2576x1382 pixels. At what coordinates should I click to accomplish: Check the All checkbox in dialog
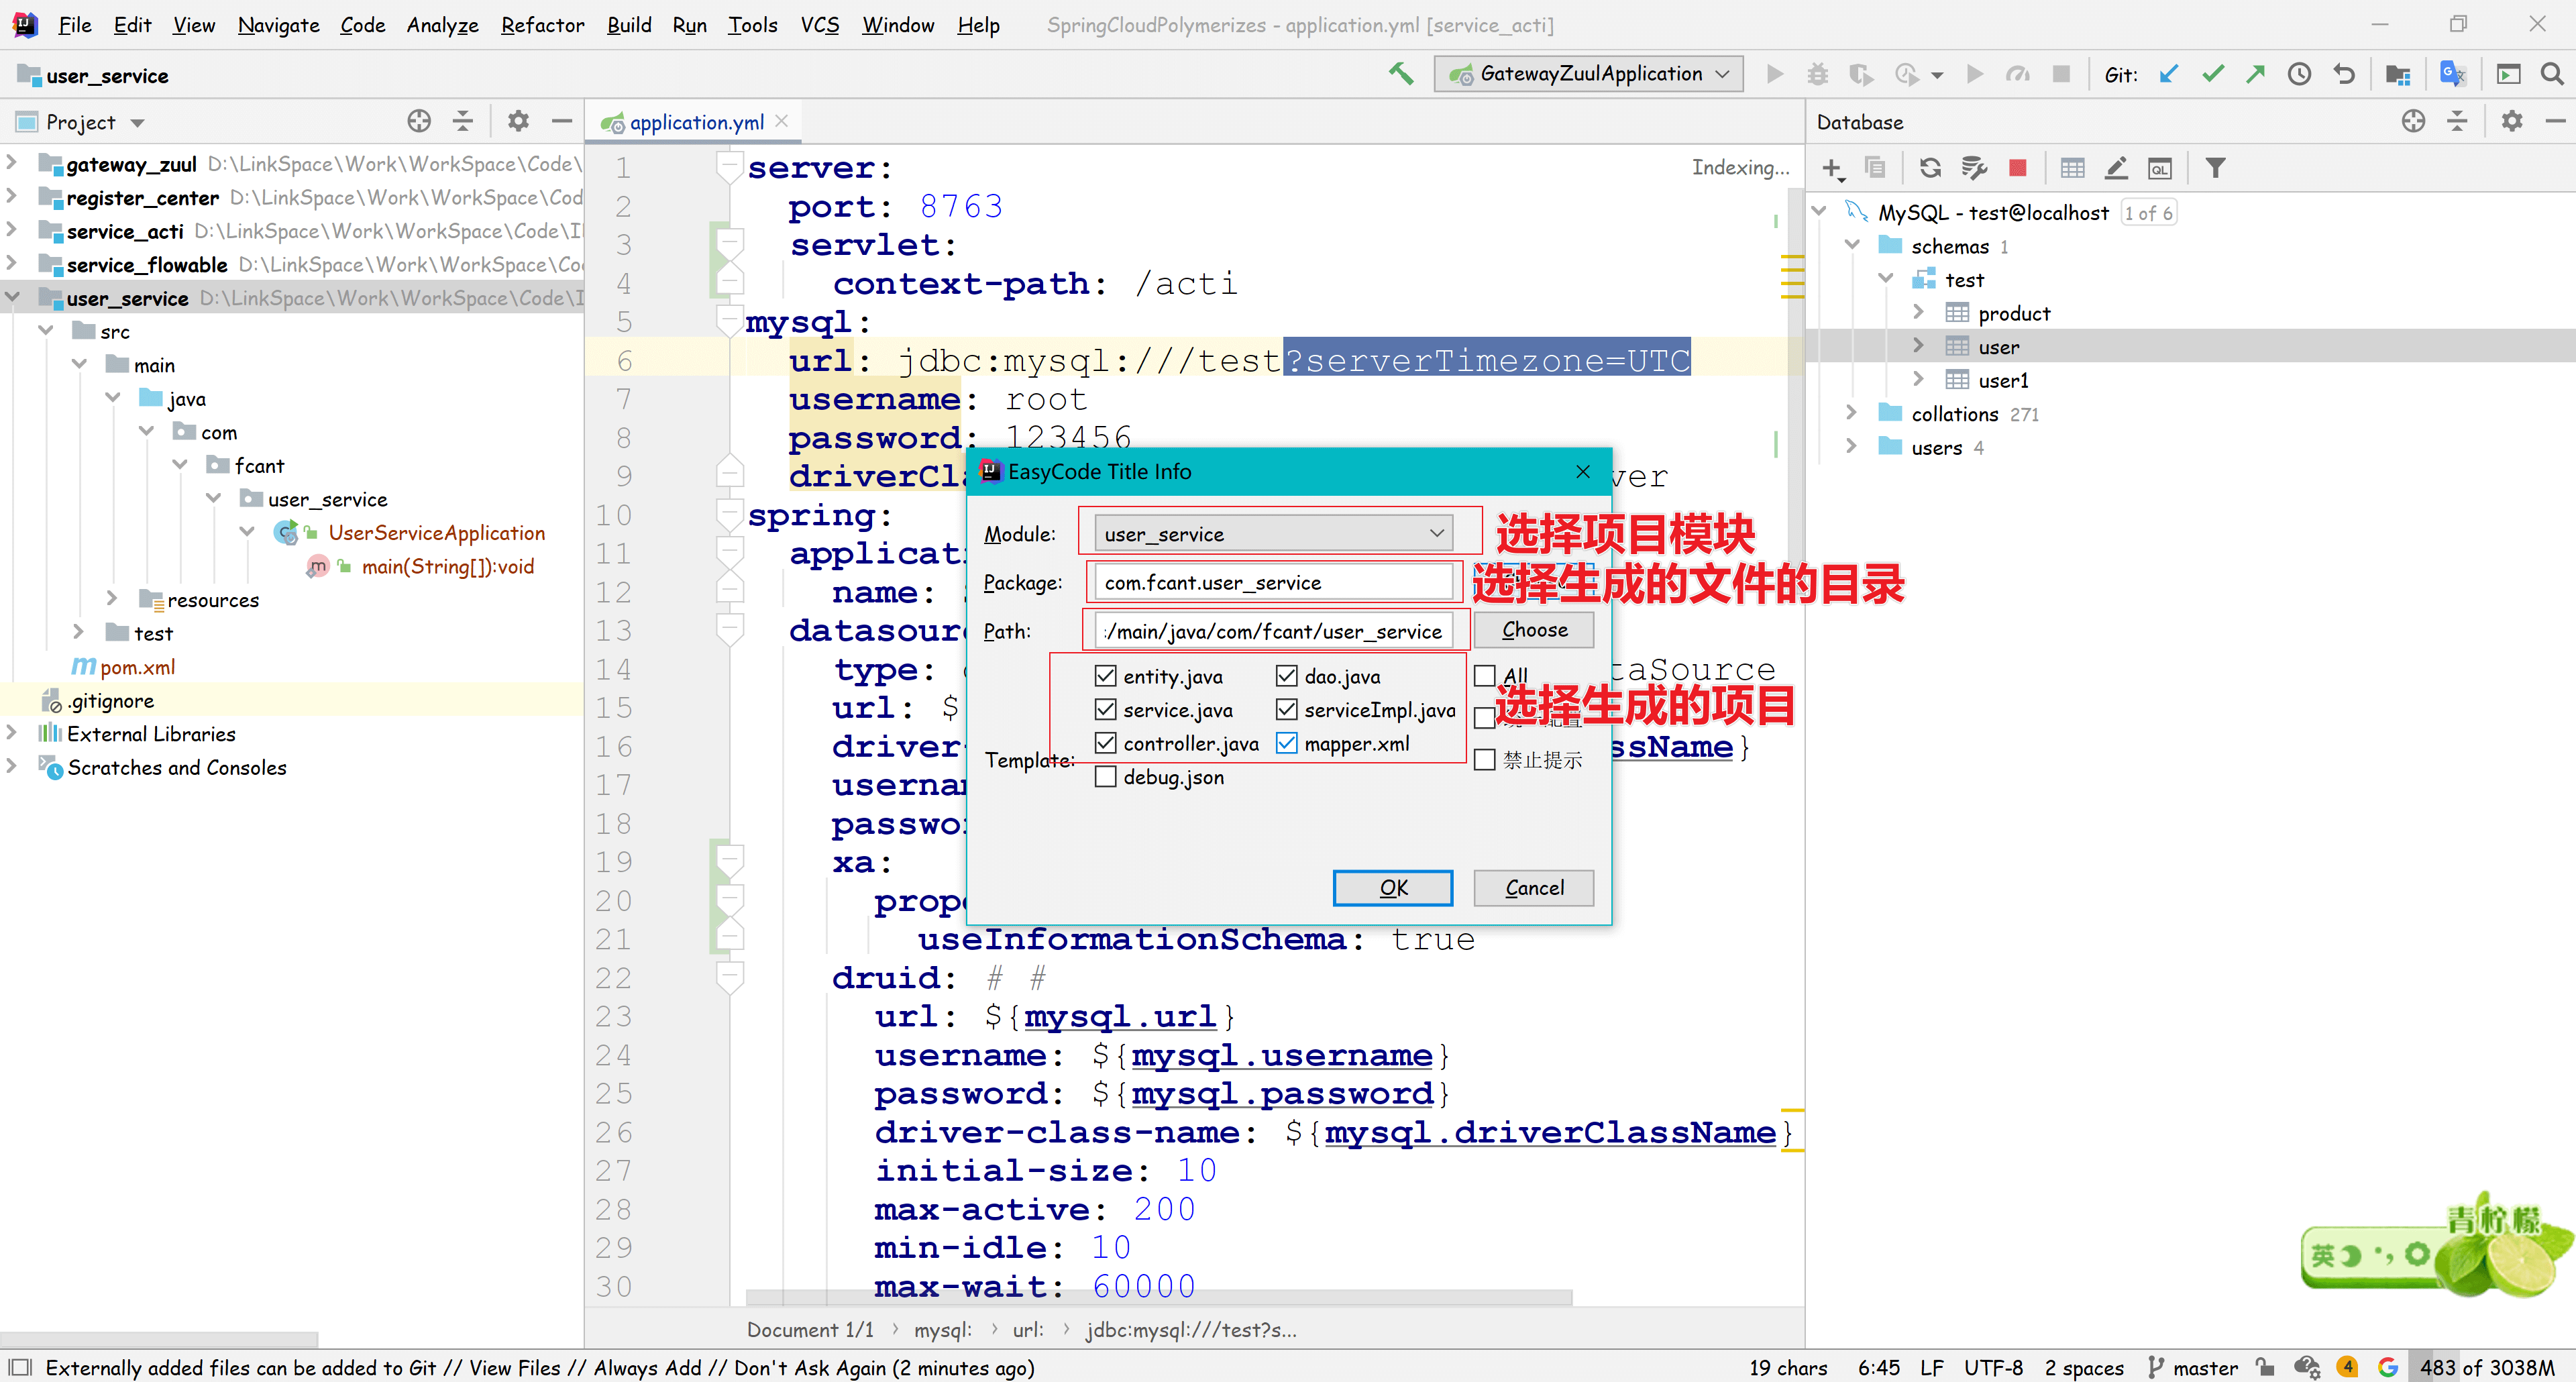(1485, 676)
